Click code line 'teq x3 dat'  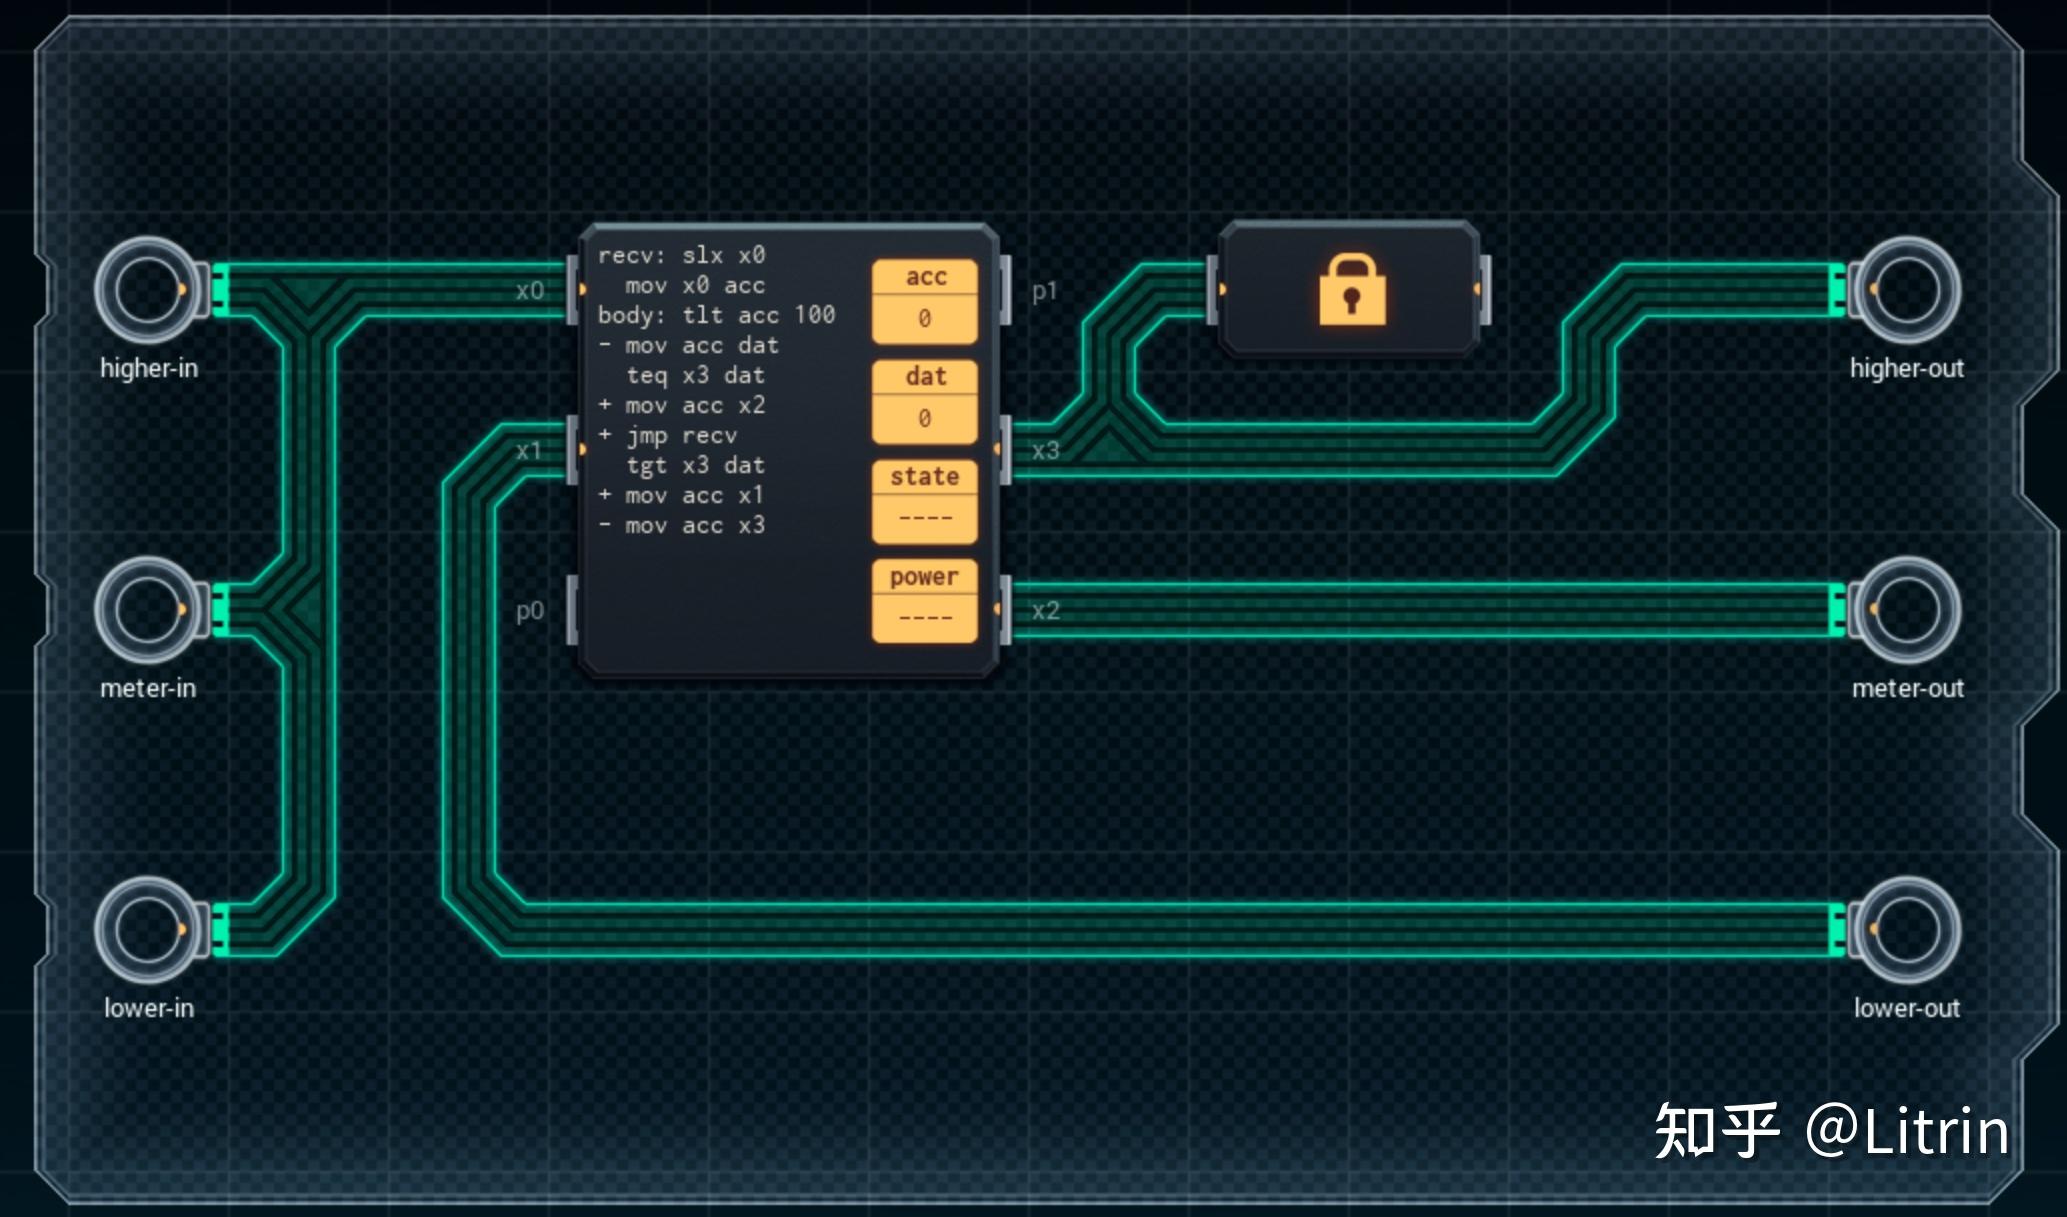pos(695,376)
